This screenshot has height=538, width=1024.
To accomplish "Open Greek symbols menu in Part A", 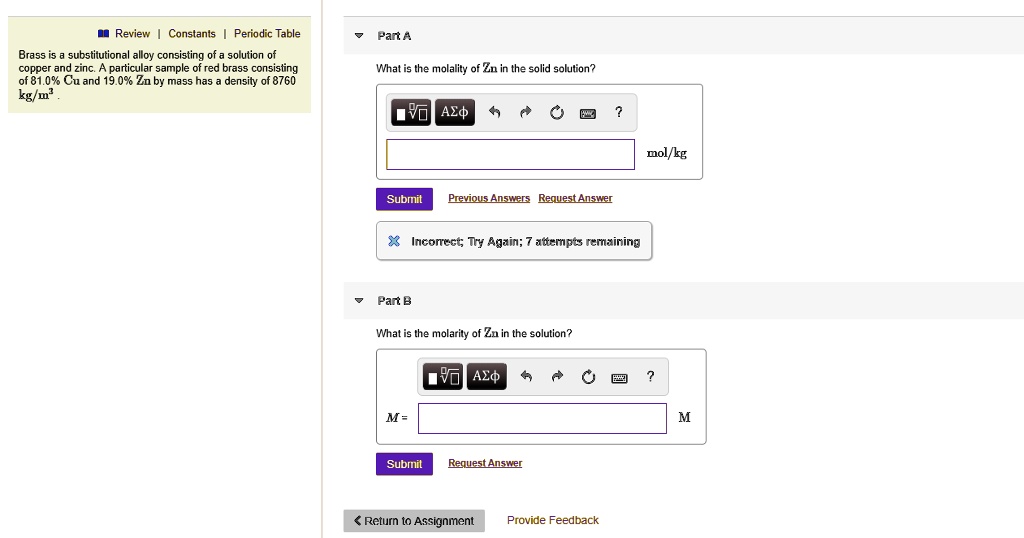I will tap(455, 112).
